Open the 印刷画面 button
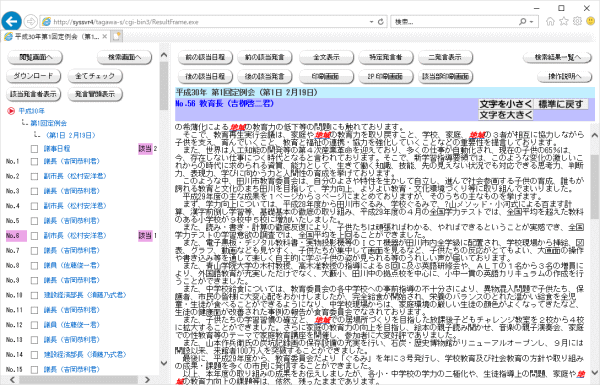Viewport: 600px width, 385px height. [x=326, y=77]
